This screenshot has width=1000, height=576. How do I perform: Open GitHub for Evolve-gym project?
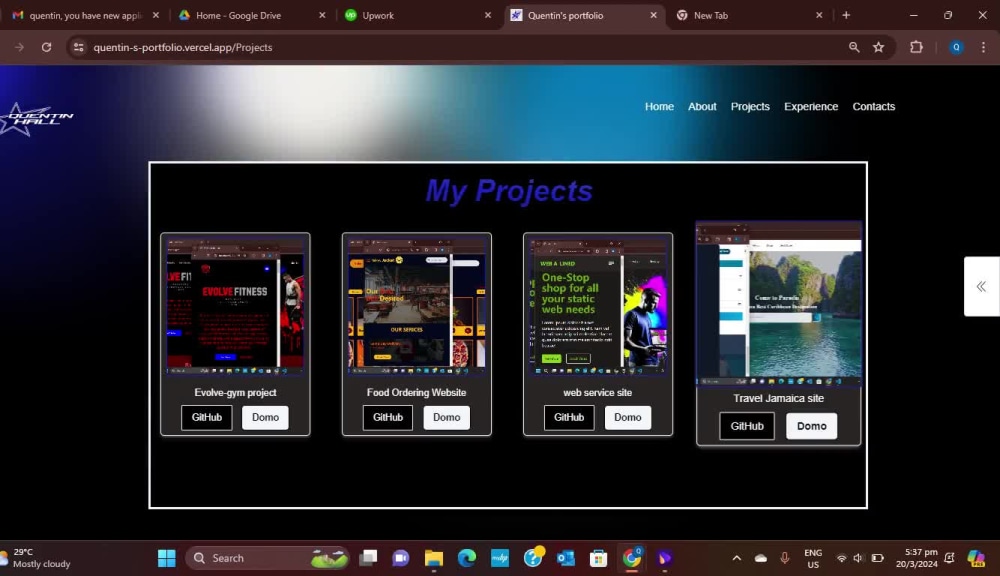pos(207,417)
